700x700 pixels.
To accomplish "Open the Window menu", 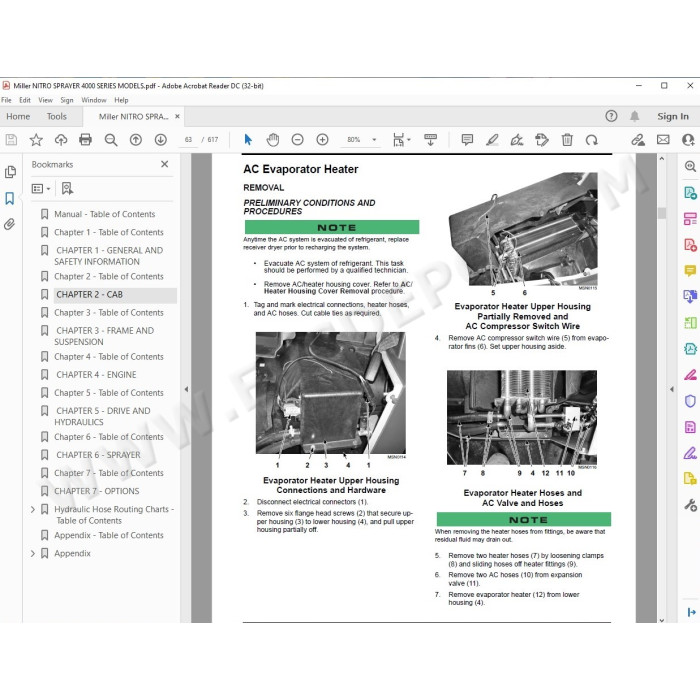I will 94,100.
